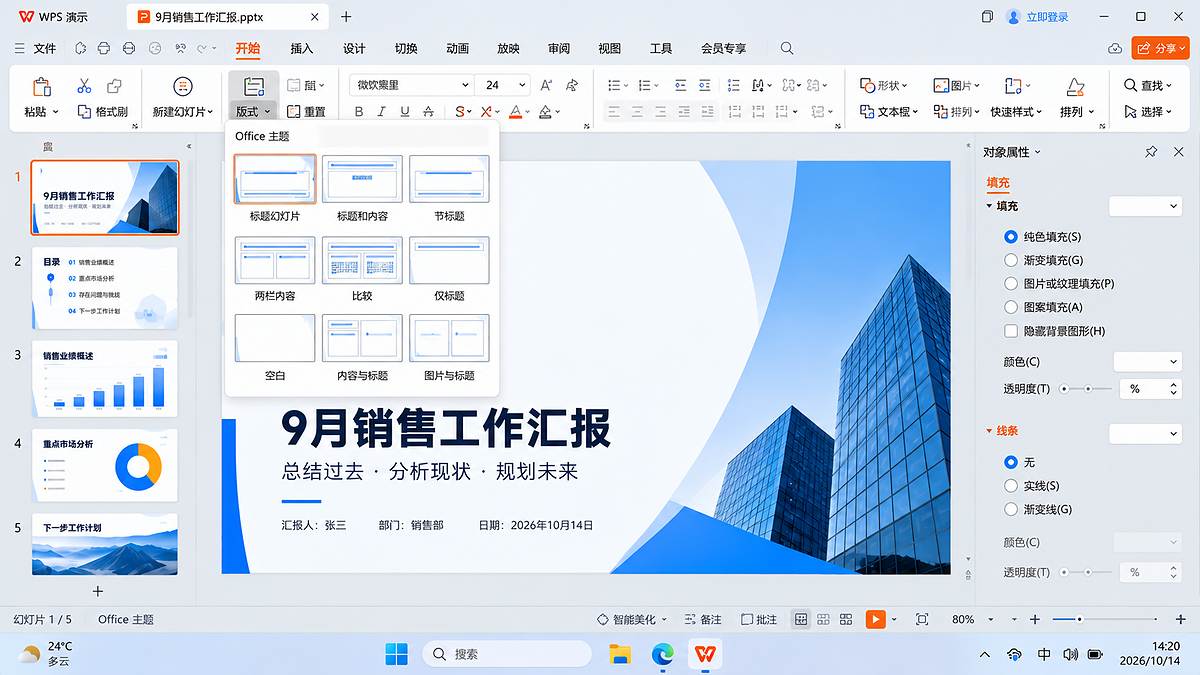The image size is (1200, 675).
Task: Choose the Blank (空白) layout
Action: [x=275, y=338]
